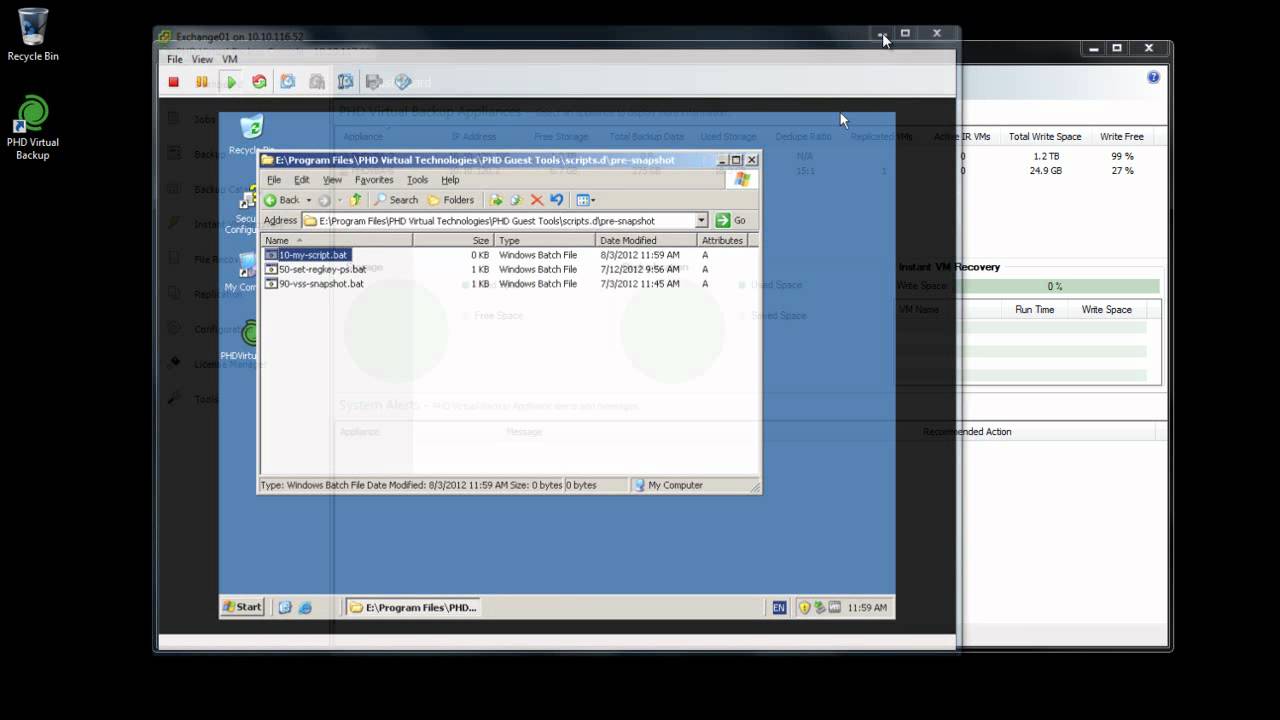
Task: Click the blue Undo arrow icon
Action: pyautogui.click(x=557, y=200)
